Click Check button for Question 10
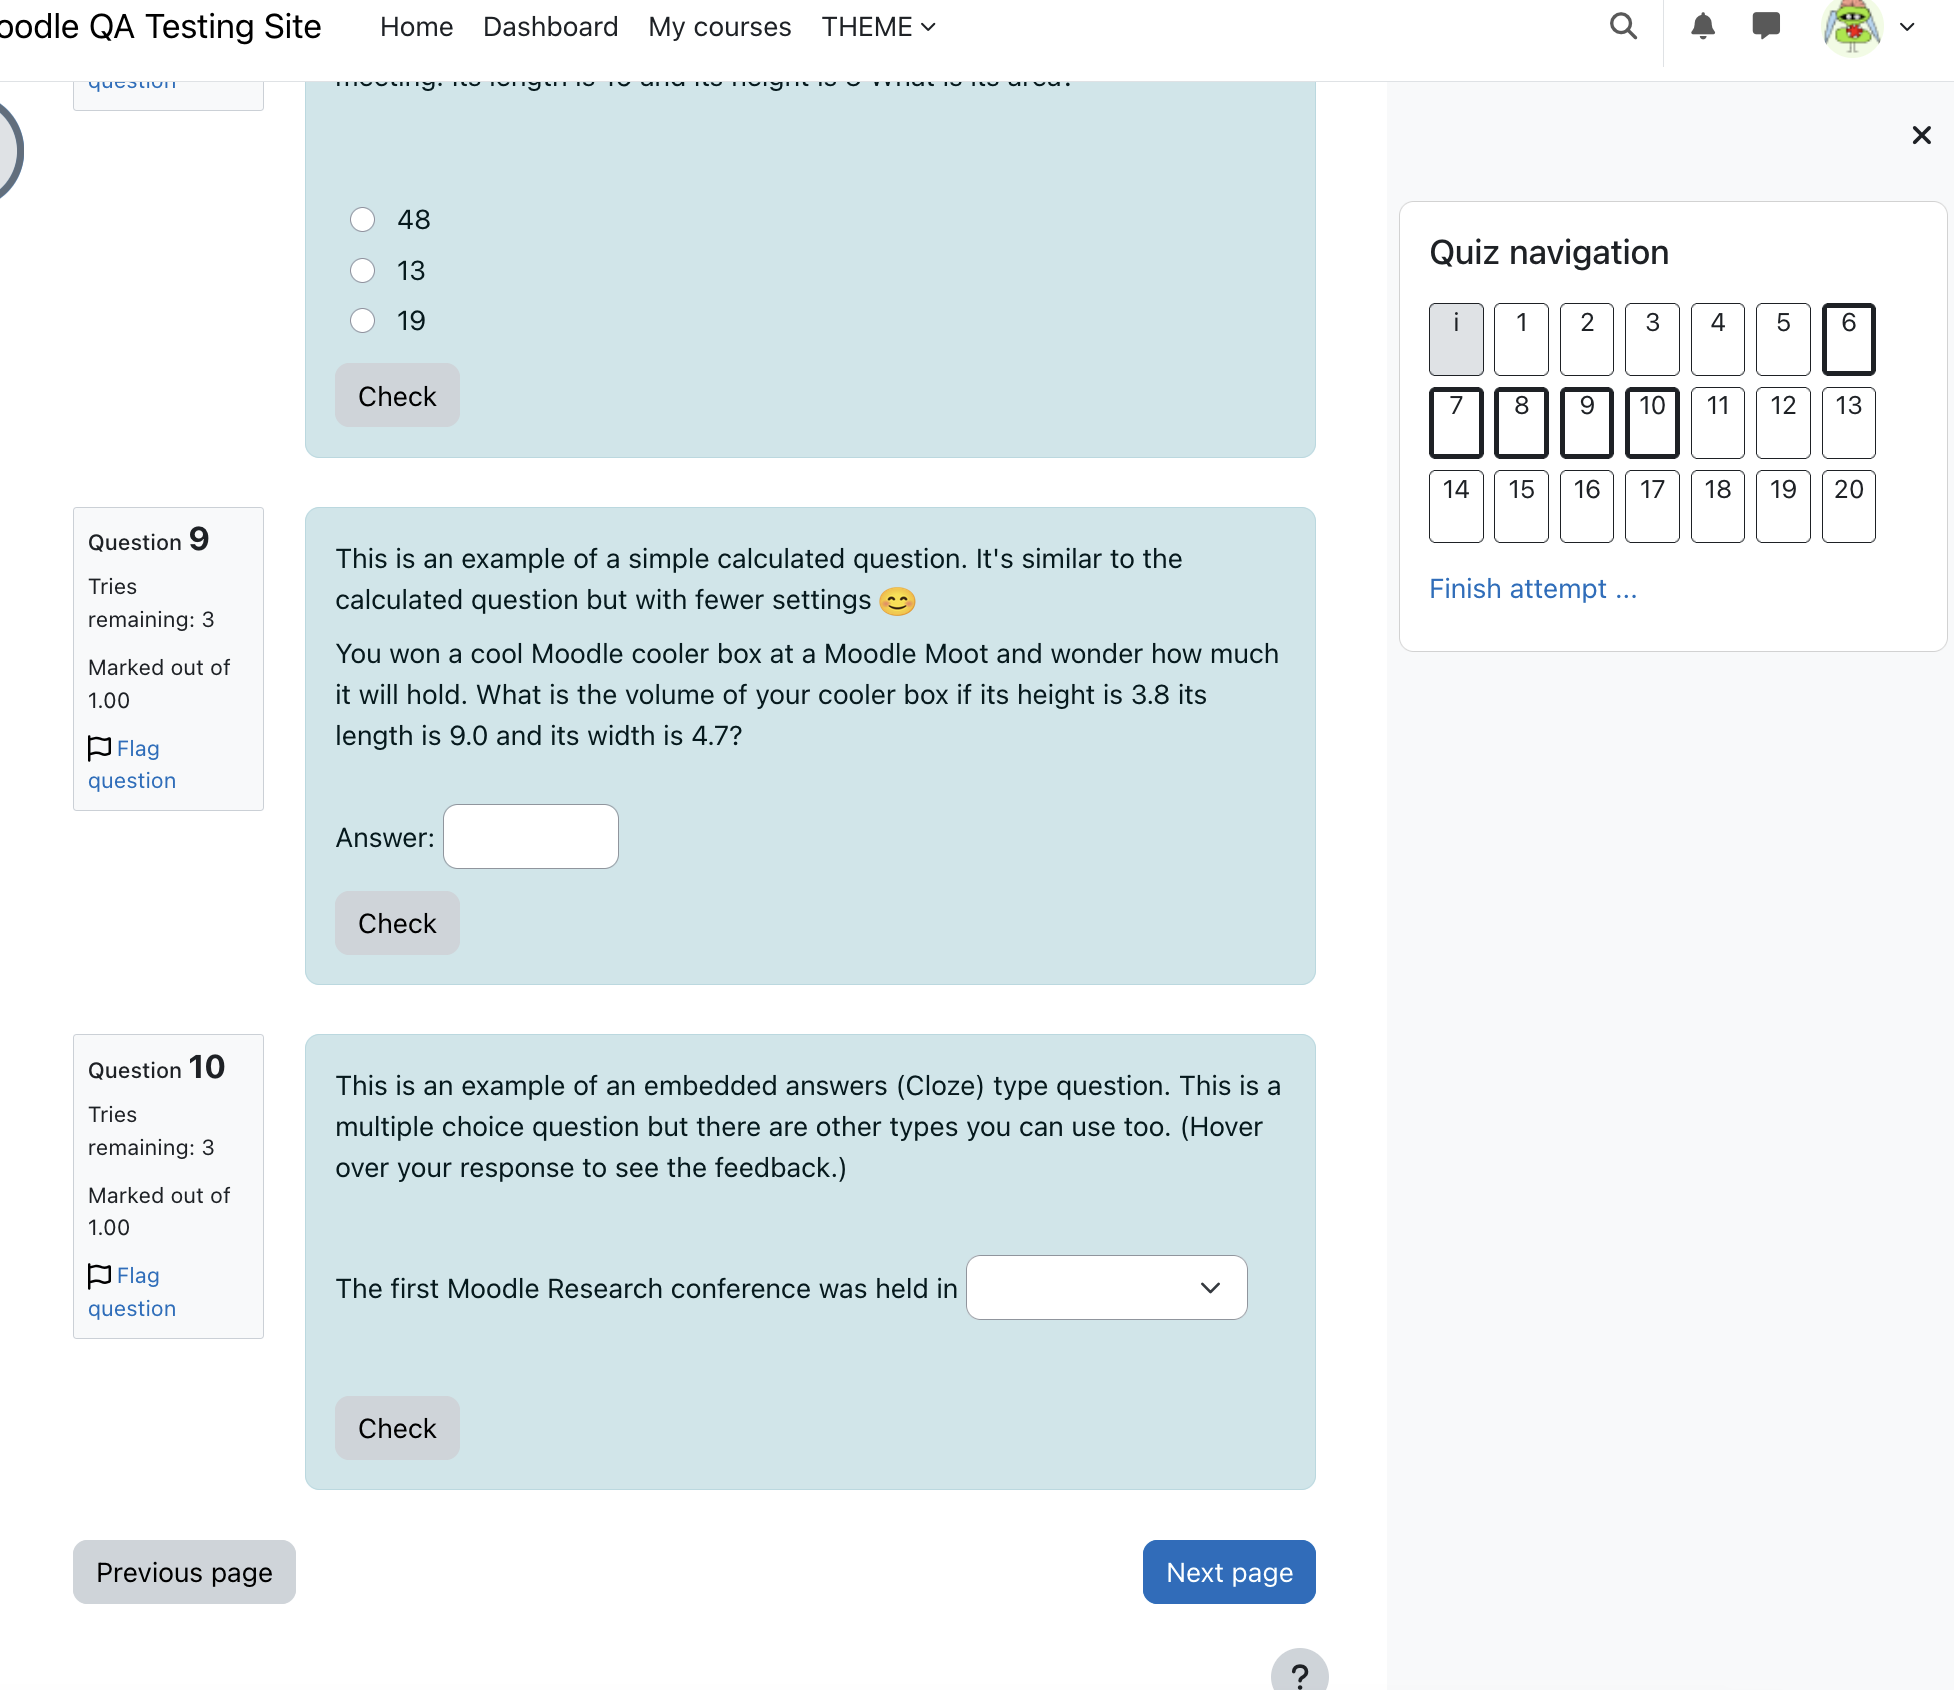This screenshot has height=1690, width=1954. [397, 1428]
